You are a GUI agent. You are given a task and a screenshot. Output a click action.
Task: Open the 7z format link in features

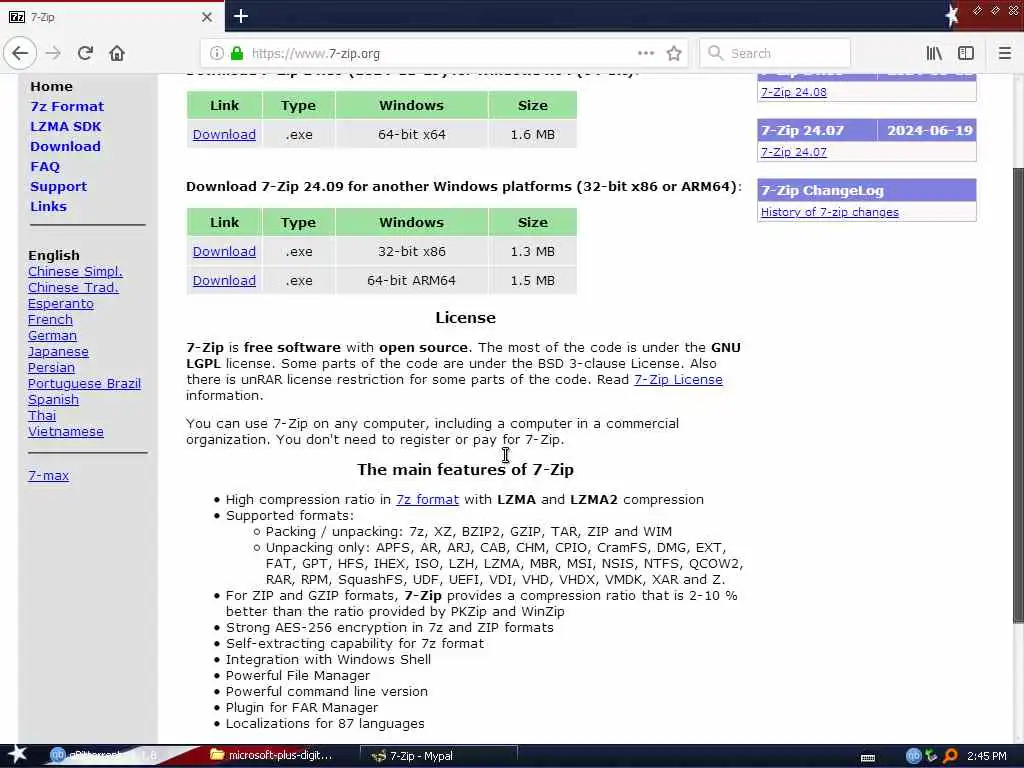[x=427, y=500]
